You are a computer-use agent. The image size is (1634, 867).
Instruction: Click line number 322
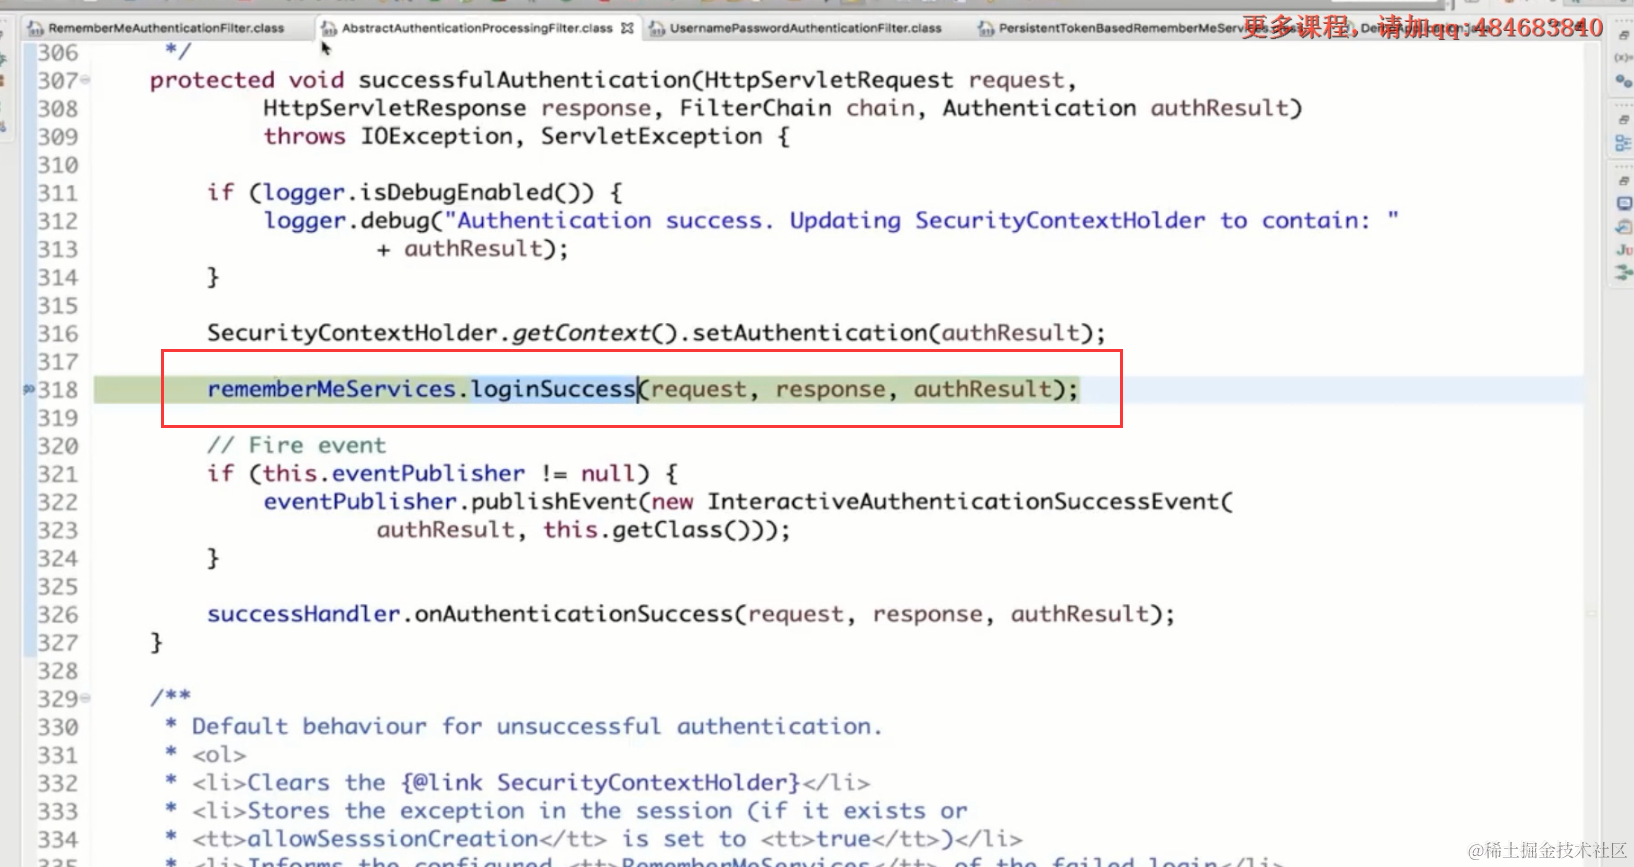(x=58, y=502)
